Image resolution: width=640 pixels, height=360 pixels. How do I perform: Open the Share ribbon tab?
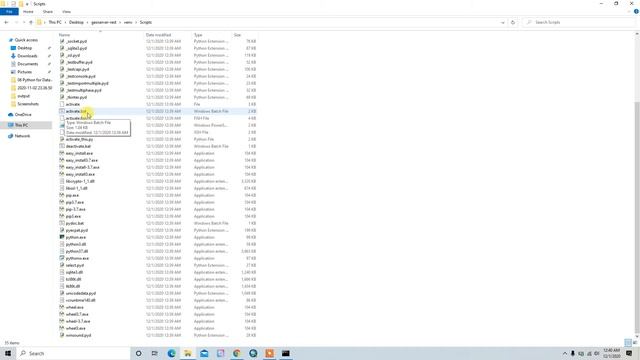point(48,11)
